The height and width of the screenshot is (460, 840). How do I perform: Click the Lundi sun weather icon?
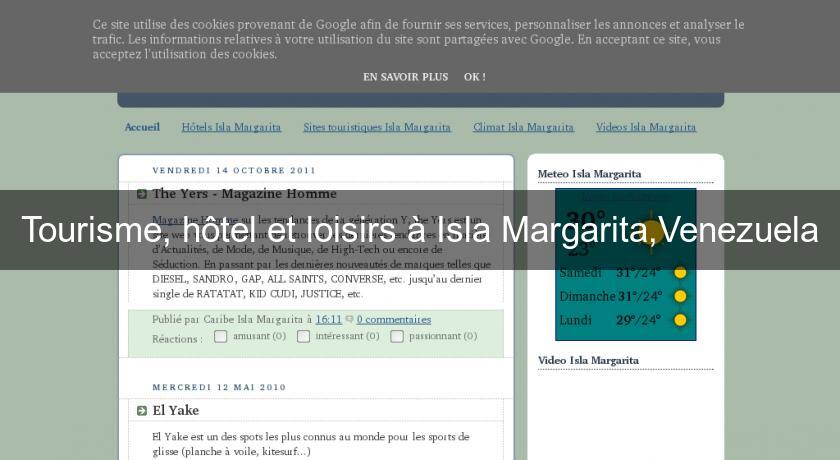[680, 320]
